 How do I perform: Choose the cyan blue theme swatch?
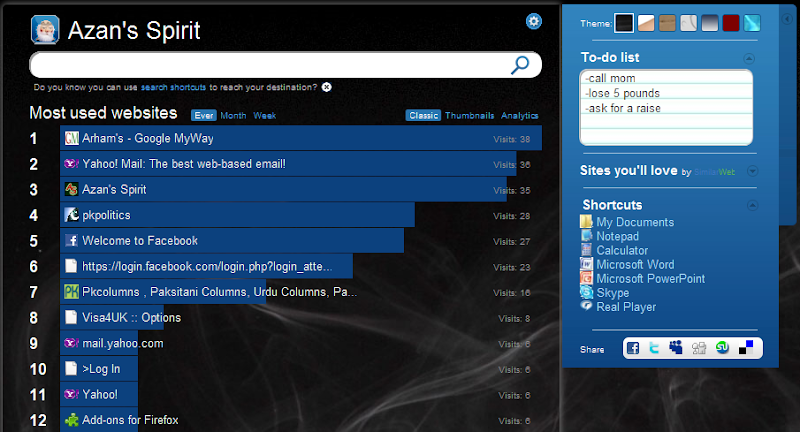[752, 23]
